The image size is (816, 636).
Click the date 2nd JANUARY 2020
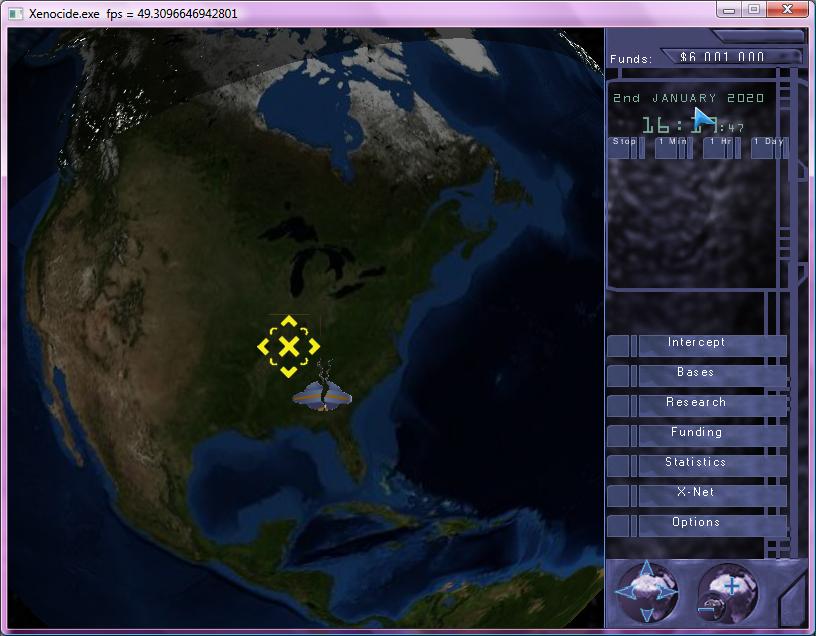(688, 98)
